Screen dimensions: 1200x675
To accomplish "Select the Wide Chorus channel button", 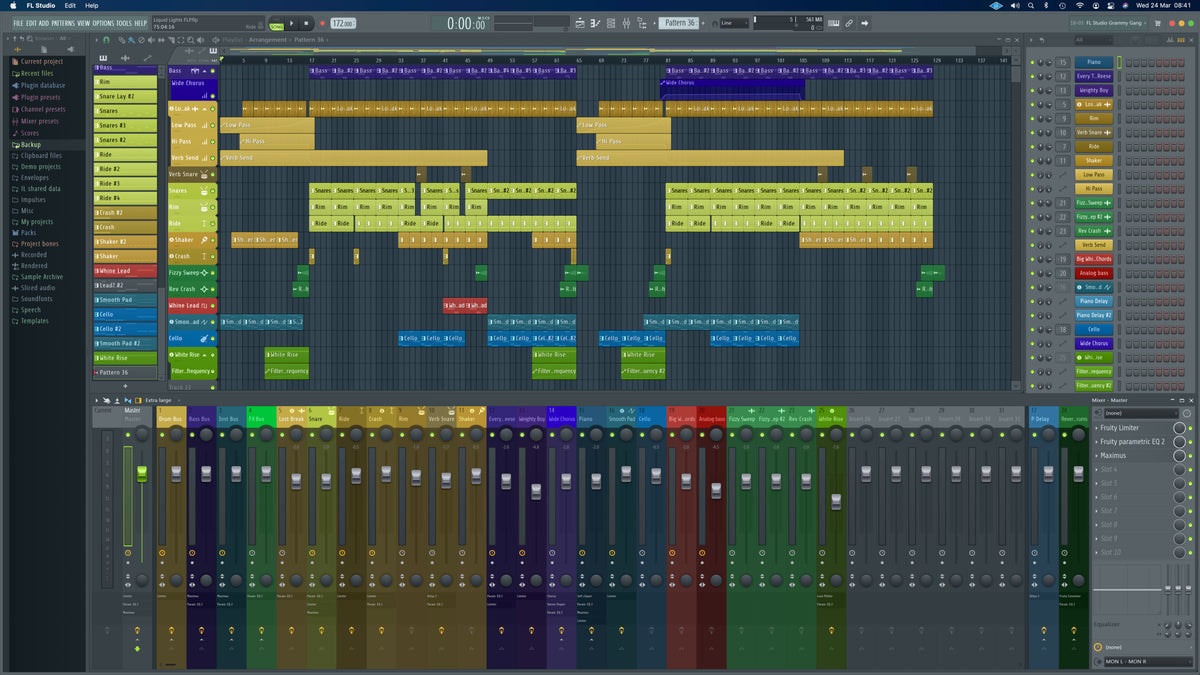I will [1093, 343].
